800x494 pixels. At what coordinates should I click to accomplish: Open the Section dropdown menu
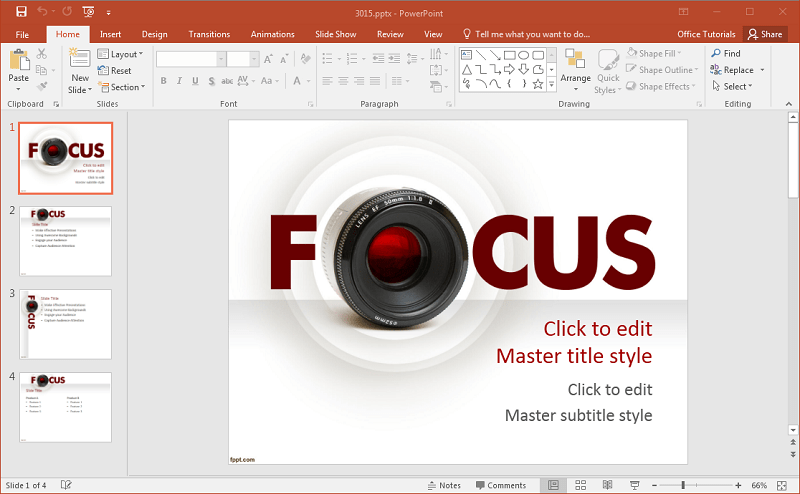point(125,87)
